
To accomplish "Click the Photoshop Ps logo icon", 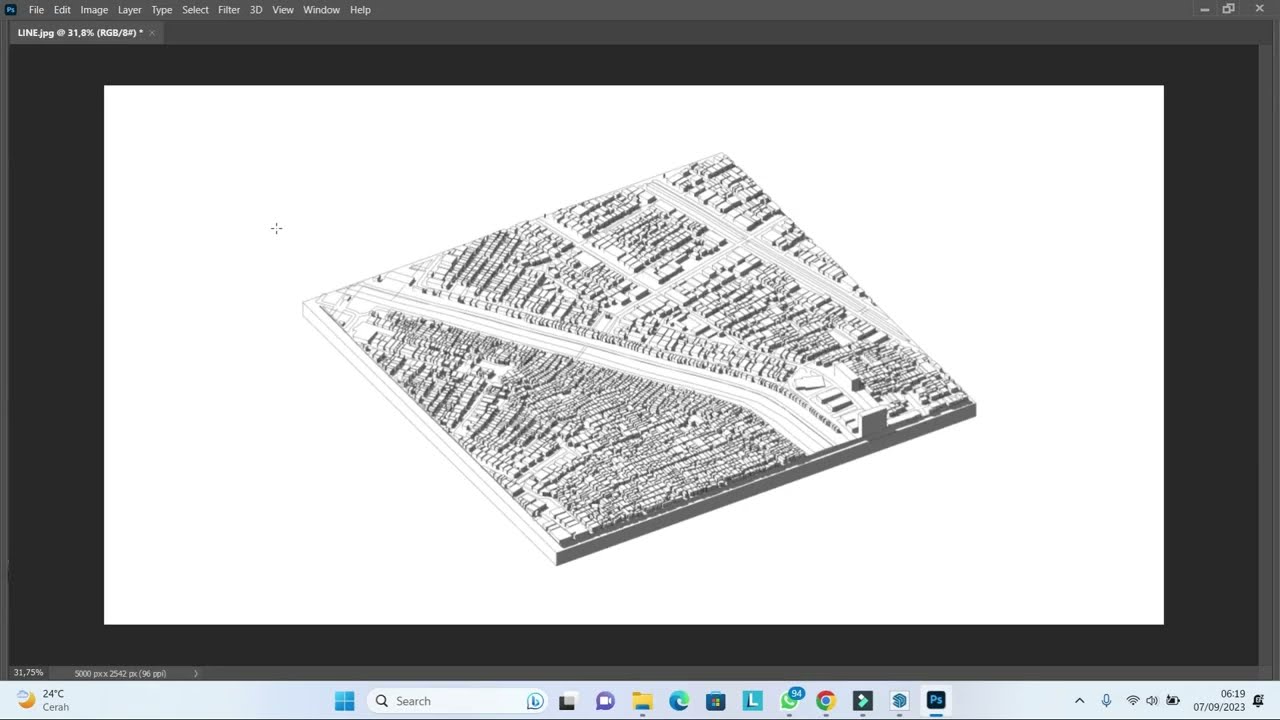I will 11,10.
